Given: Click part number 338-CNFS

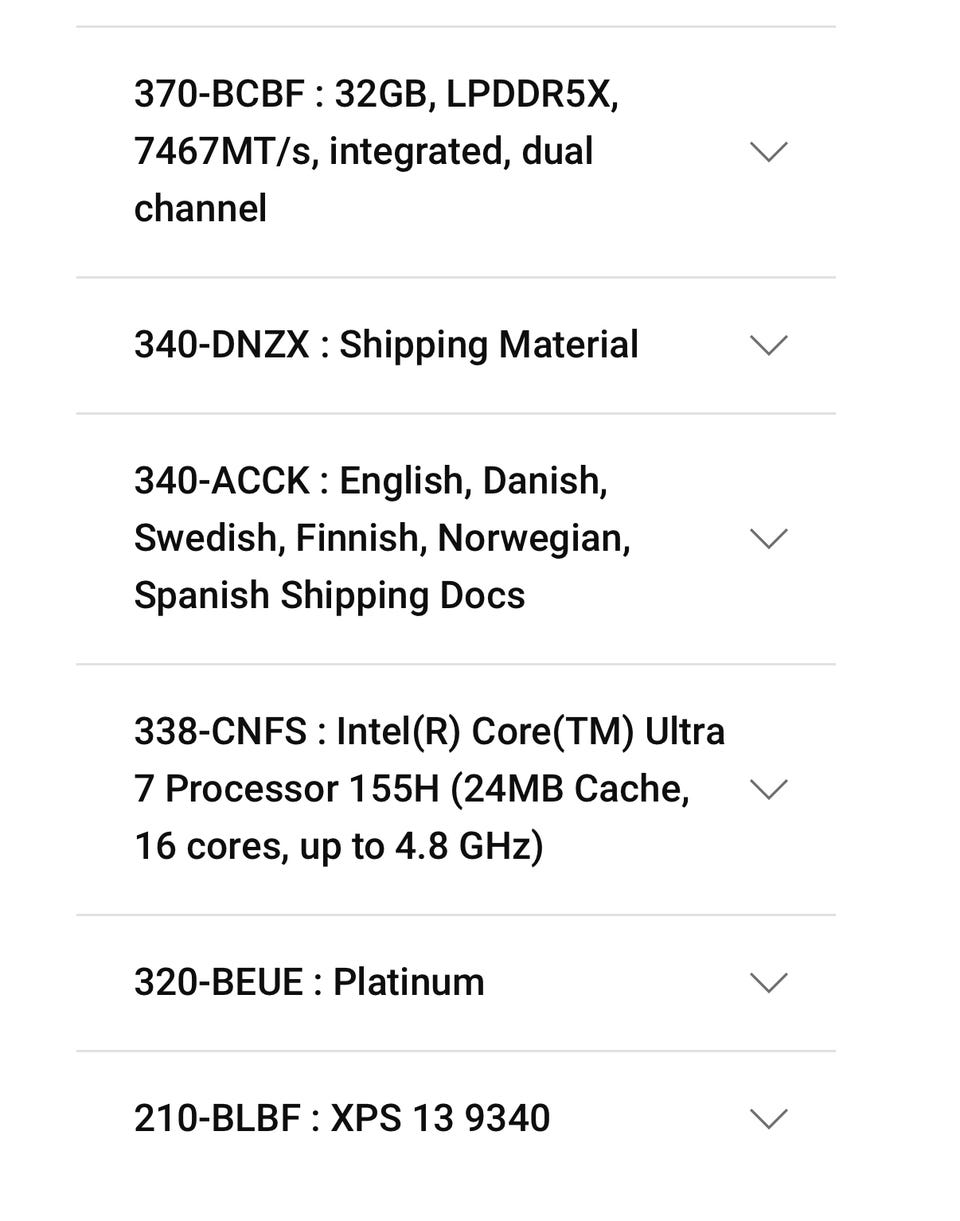Looking at the screenshot, I should (x=220, y=732).
